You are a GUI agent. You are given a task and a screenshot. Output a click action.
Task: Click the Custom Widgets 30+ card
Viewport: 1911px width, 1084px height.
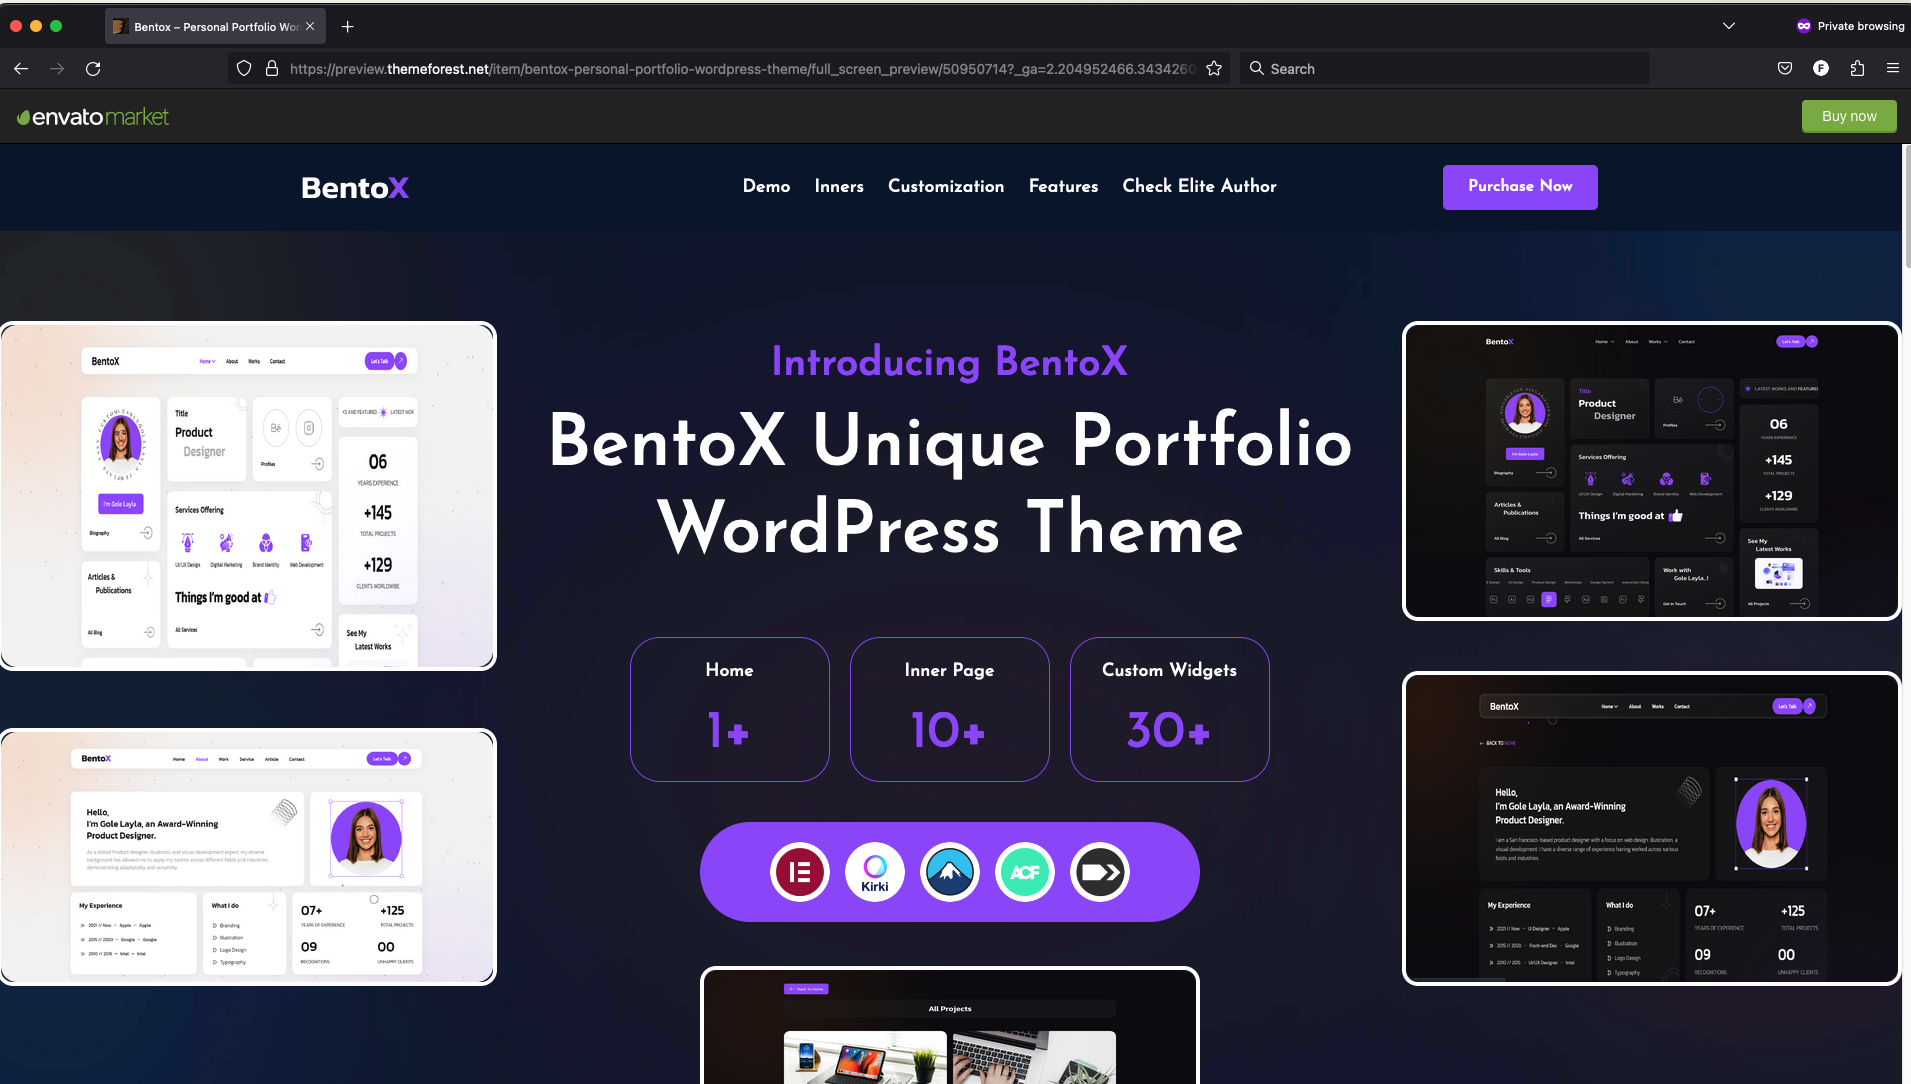1170,709
